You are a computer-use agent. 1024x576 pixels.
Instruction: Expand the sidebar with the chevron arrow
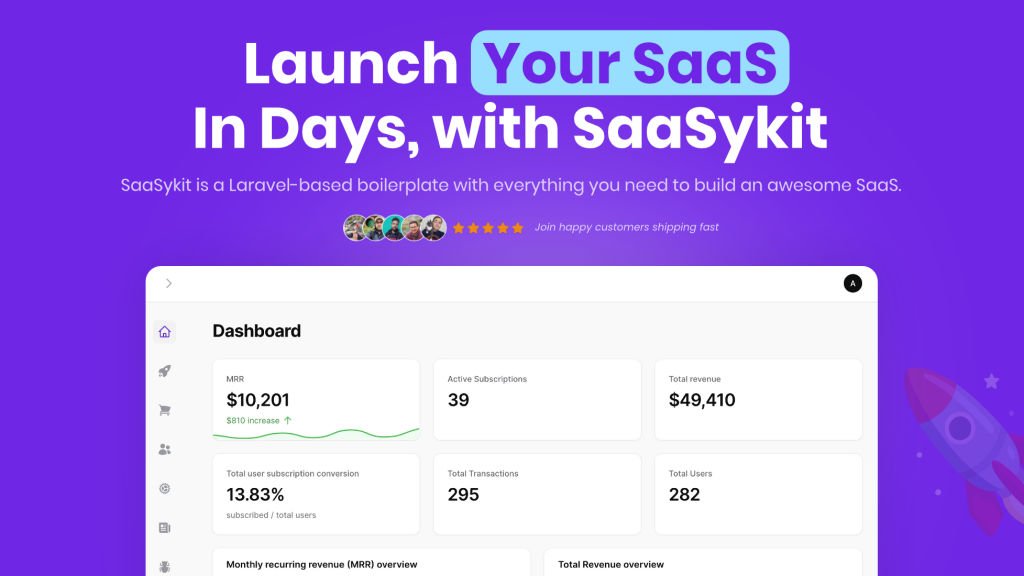[x=169, y=284]
